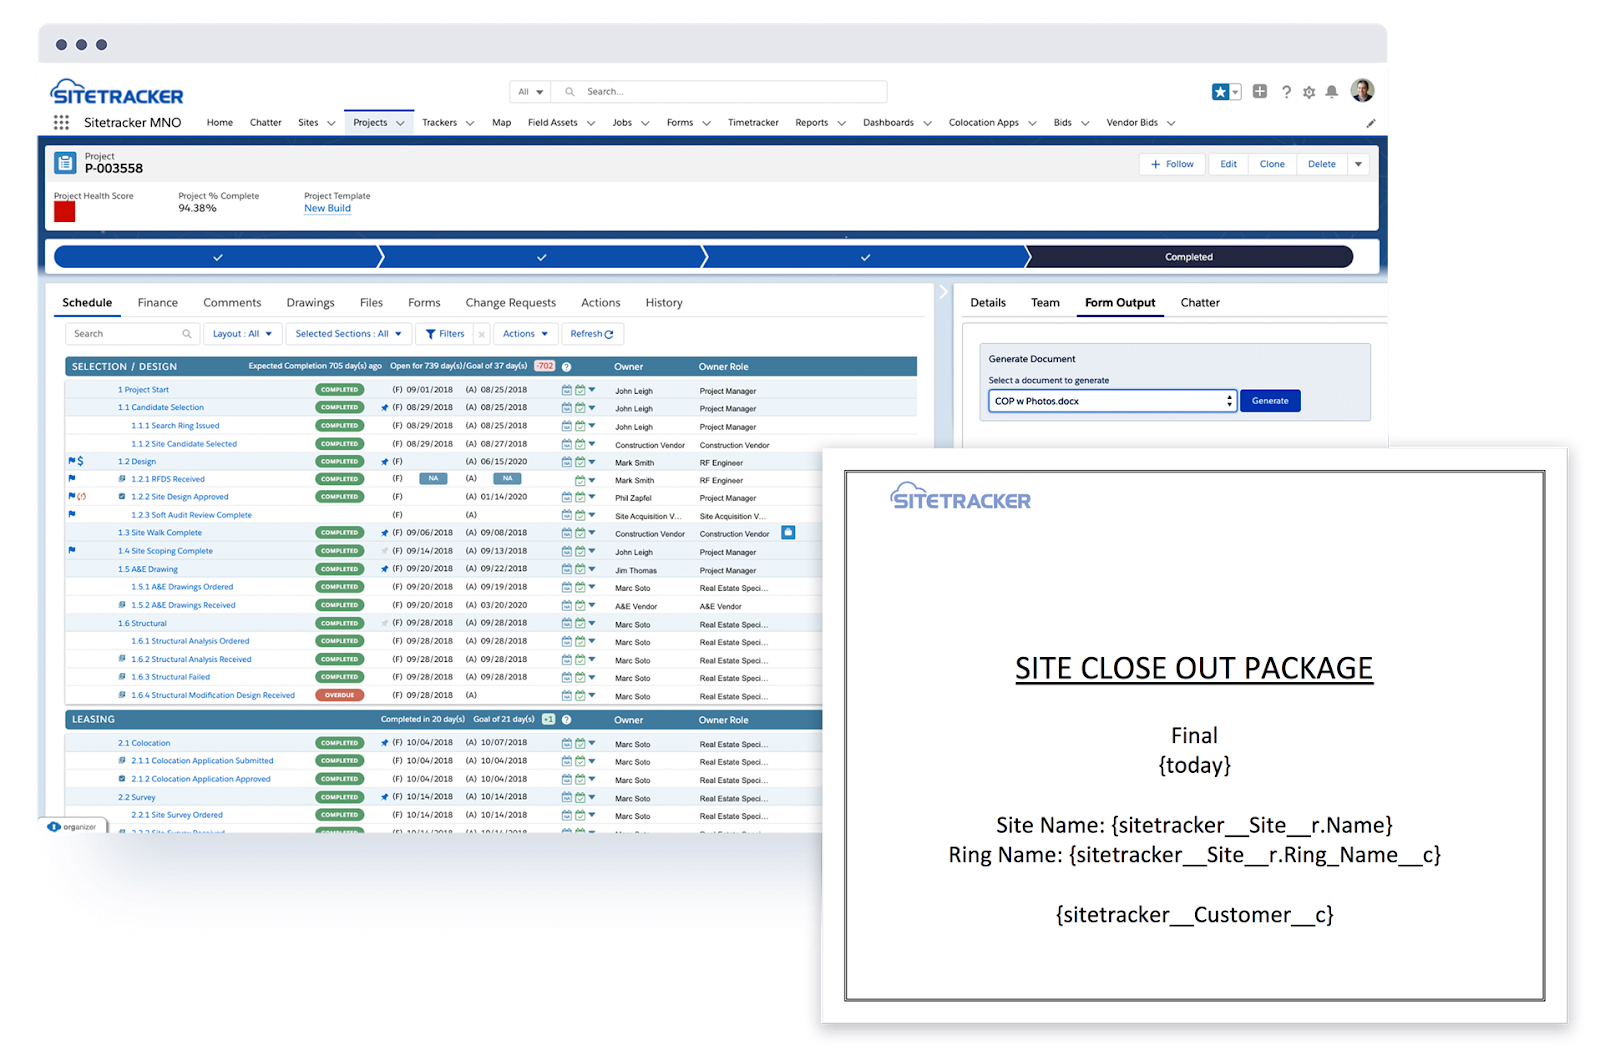Open the New Build template link

pos(327,209)
